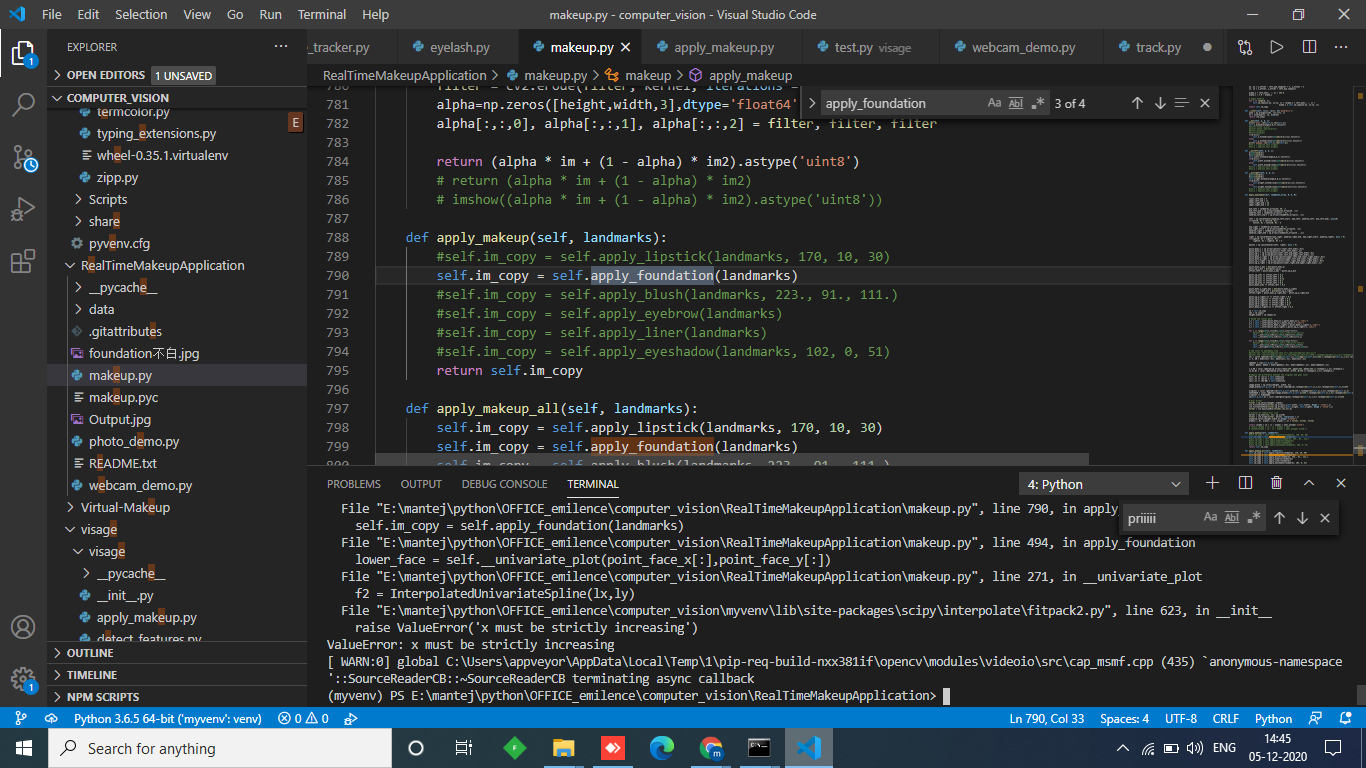Click UTF-8 encoding in status bar

[x=1180, y=718]
